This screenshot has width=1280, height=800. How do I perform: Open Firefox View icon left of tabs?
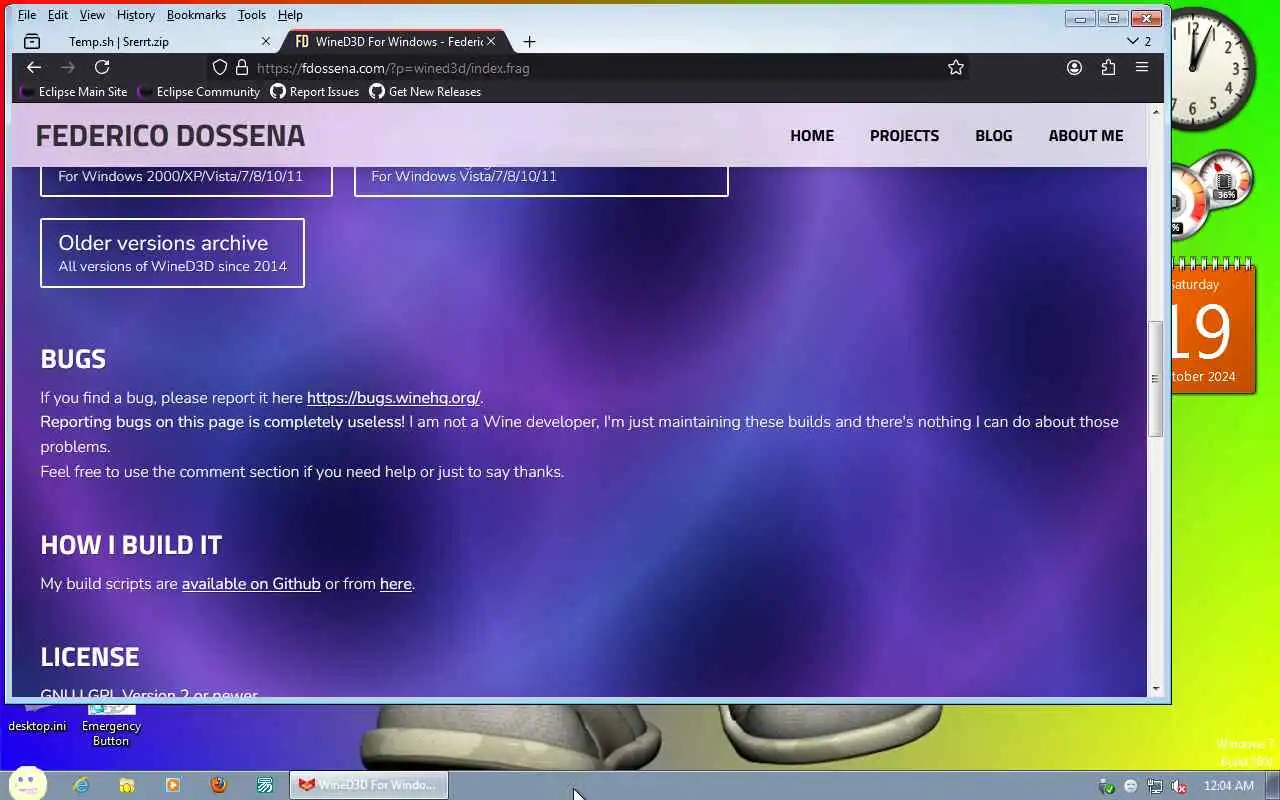(32, 41)
